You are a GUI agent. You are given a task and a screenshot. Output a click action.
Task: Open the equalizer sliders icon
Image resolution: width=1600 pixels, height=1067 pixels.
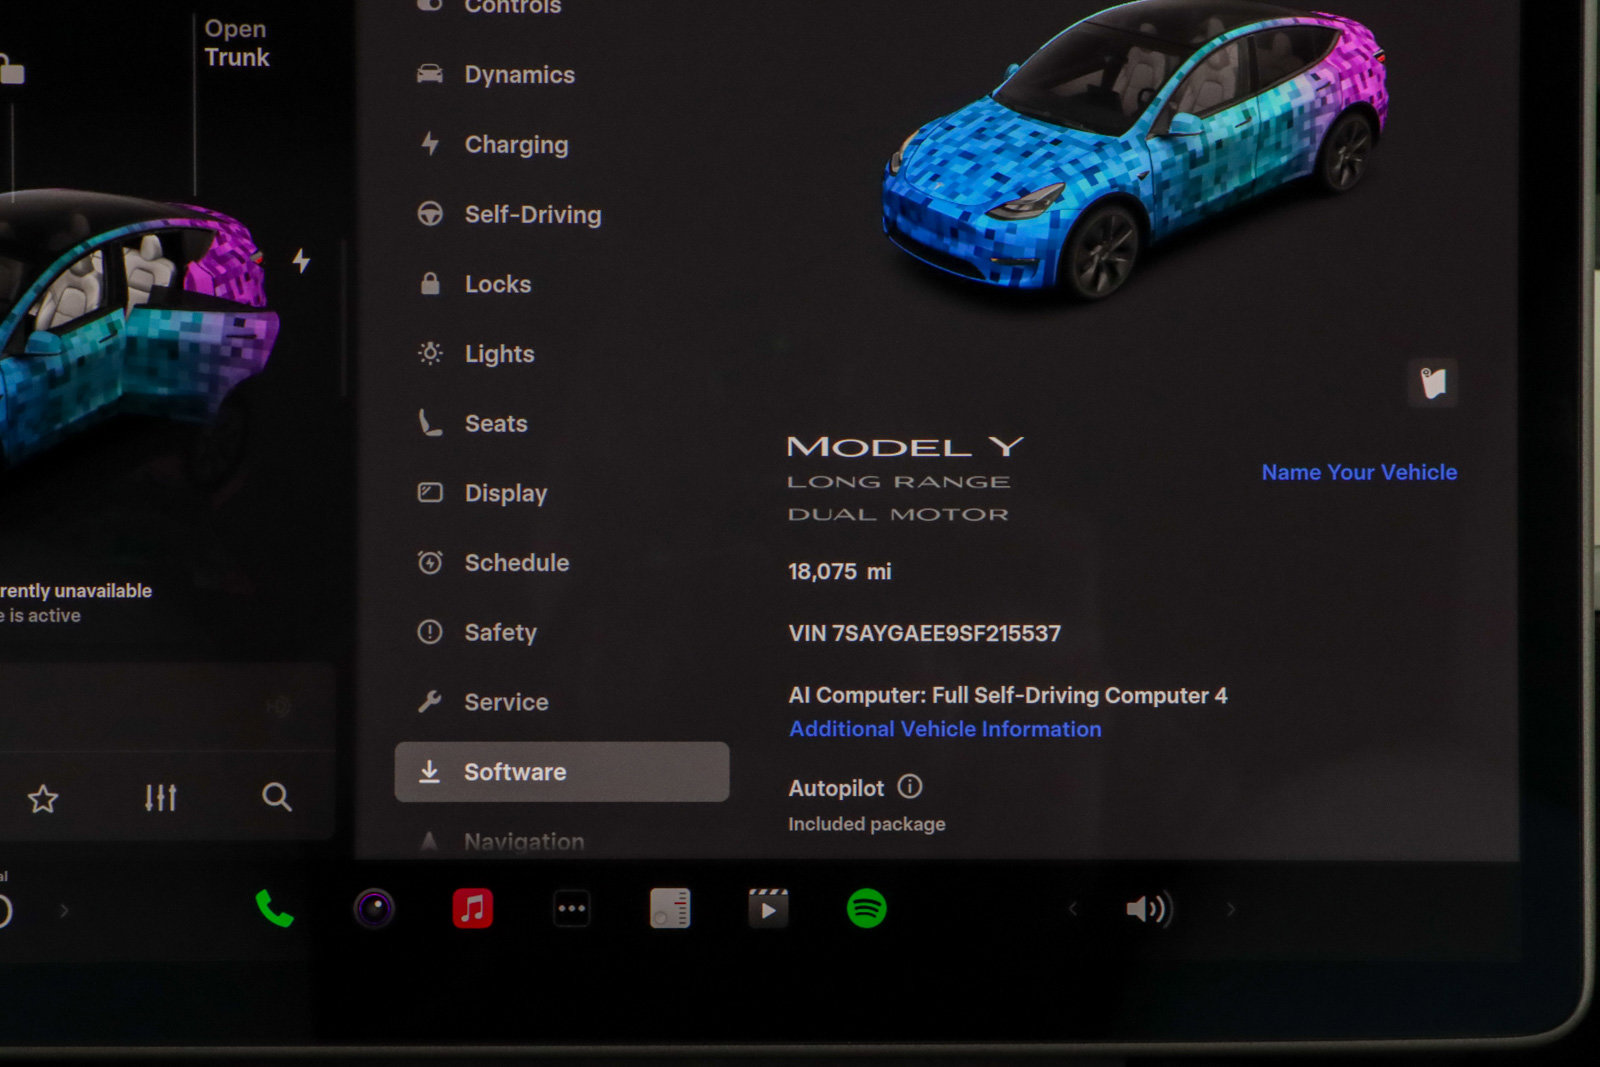160,798
